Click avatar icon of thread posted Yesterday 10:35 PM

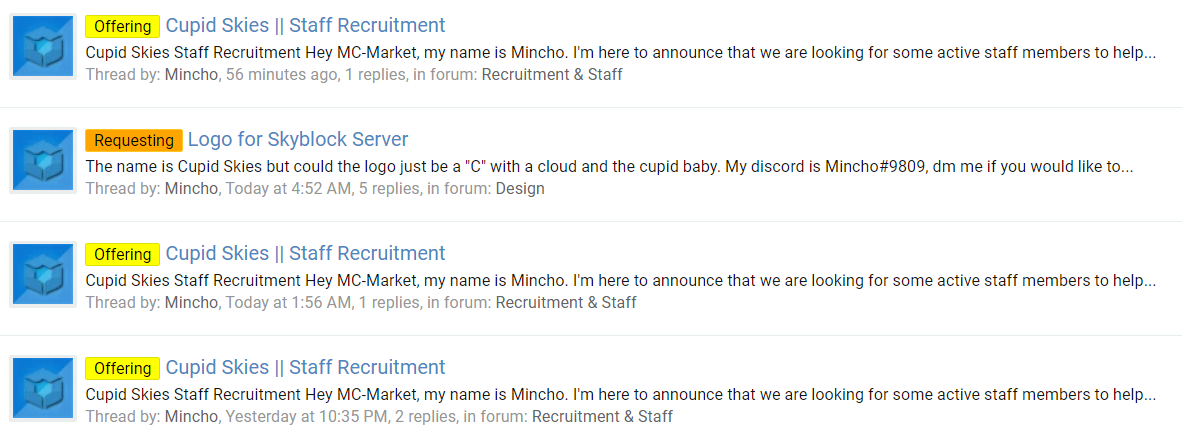(x=43, y=388)
